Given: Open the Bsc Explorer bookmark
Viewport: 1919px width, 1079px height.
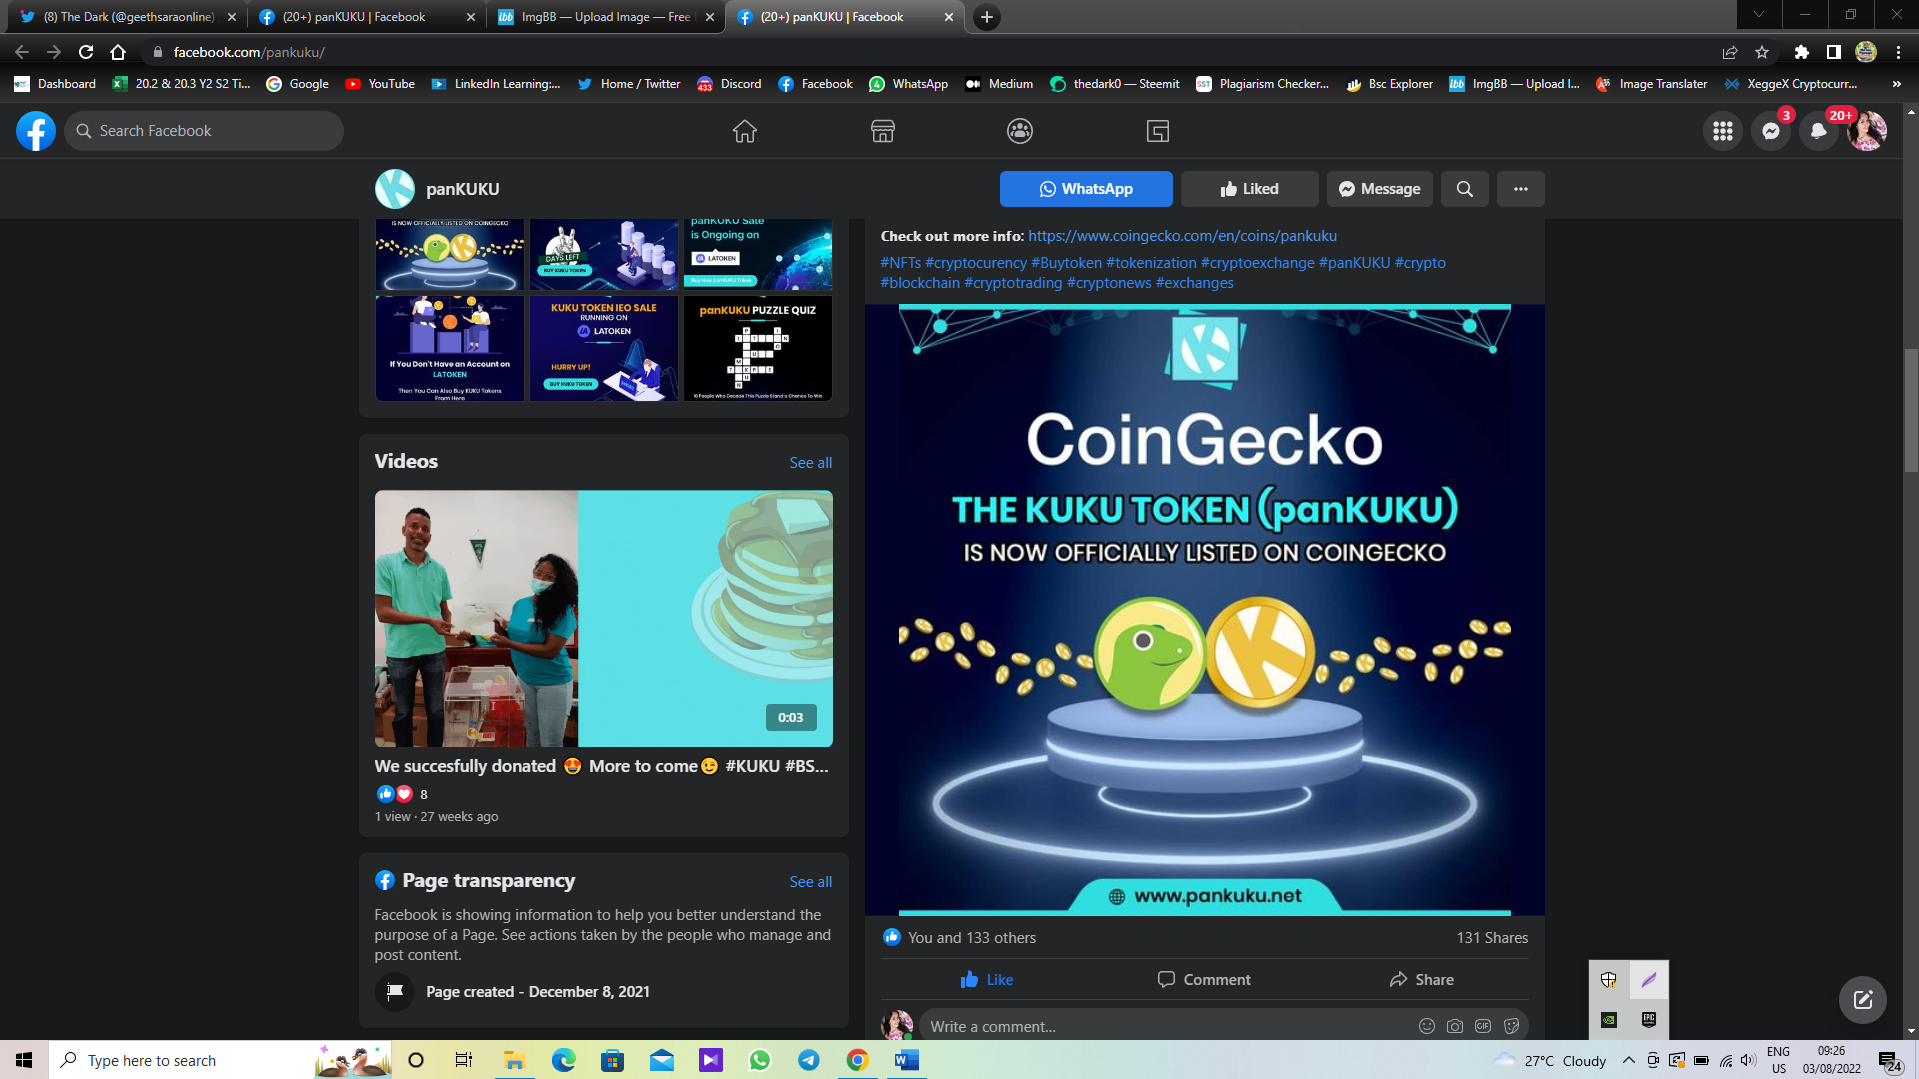Looking at the screenshot, I should (1389, 84).
